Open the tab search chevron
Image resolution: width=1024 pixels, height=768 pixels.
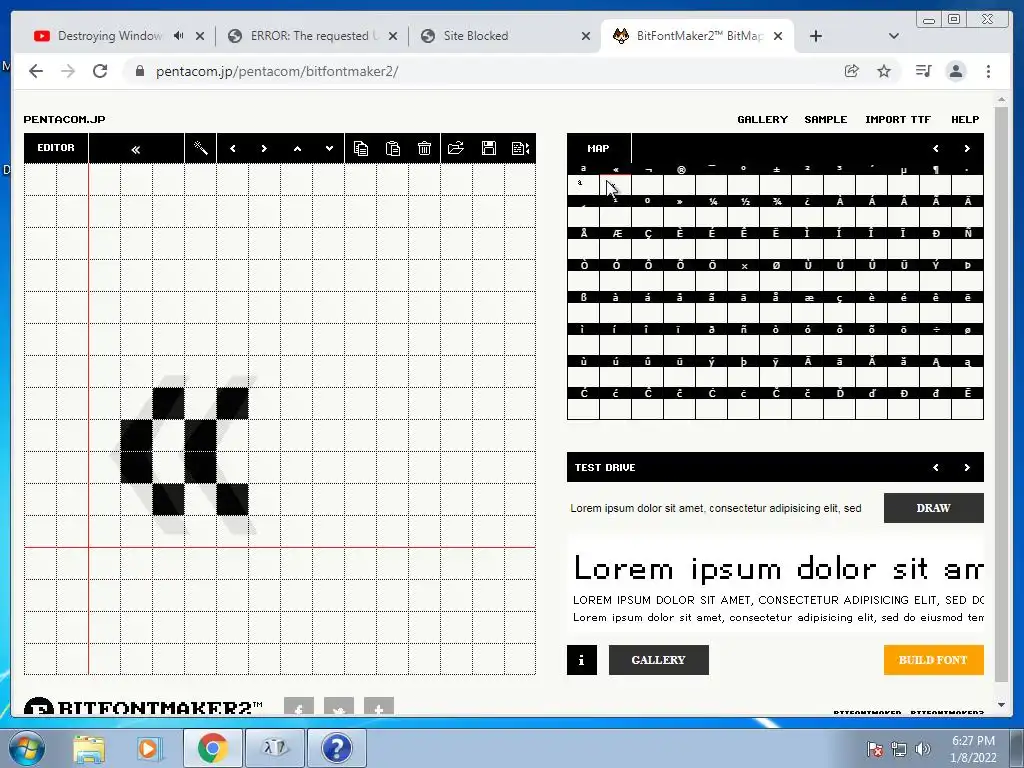coord(893,36)
